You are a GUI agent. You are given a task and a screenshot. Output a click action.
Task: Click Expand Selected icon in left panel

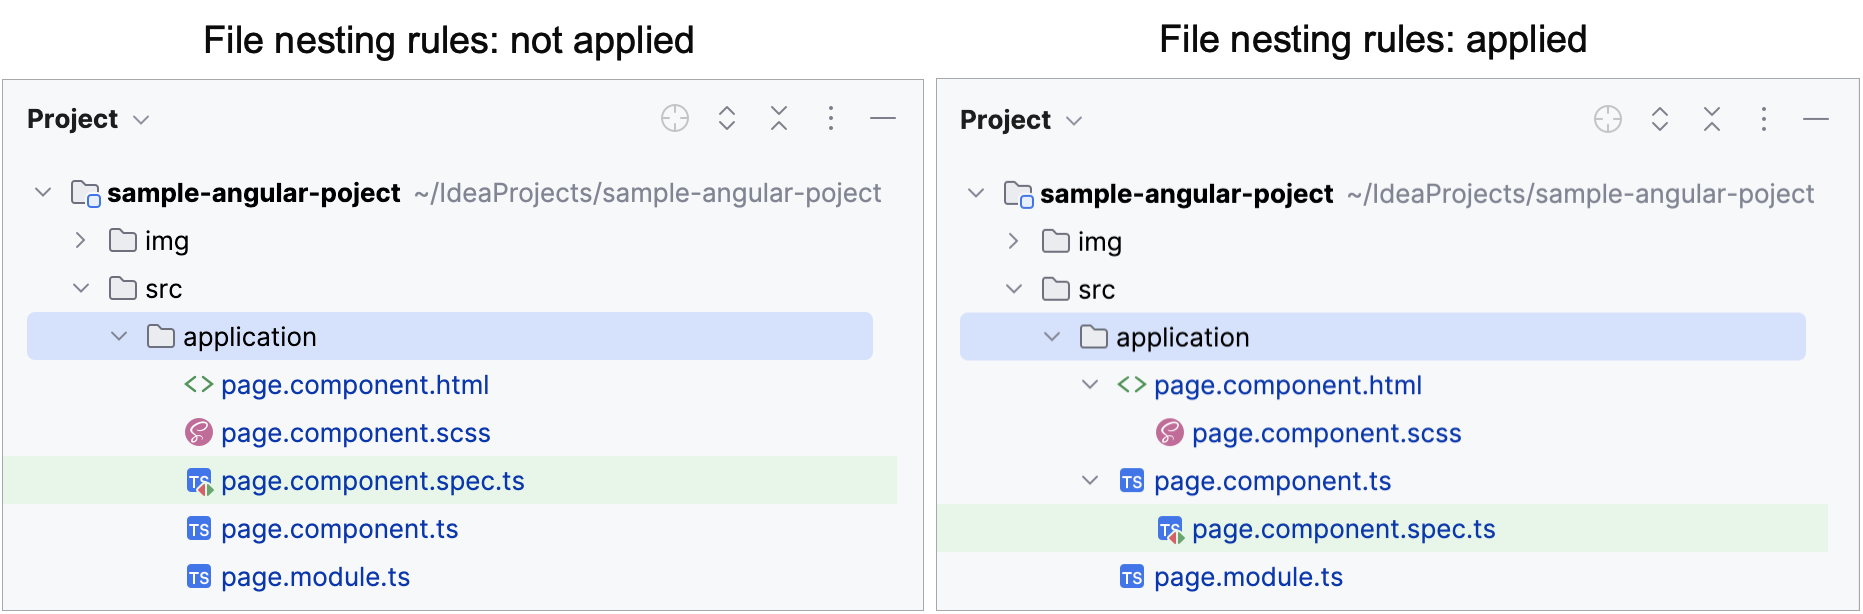click(727, 119)
